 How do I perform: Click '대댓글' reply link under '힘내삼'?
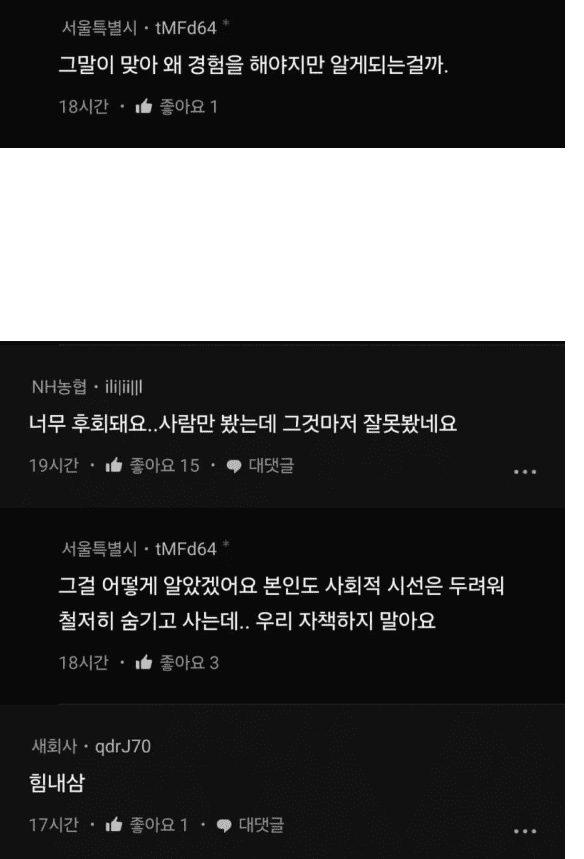[261, 824]
